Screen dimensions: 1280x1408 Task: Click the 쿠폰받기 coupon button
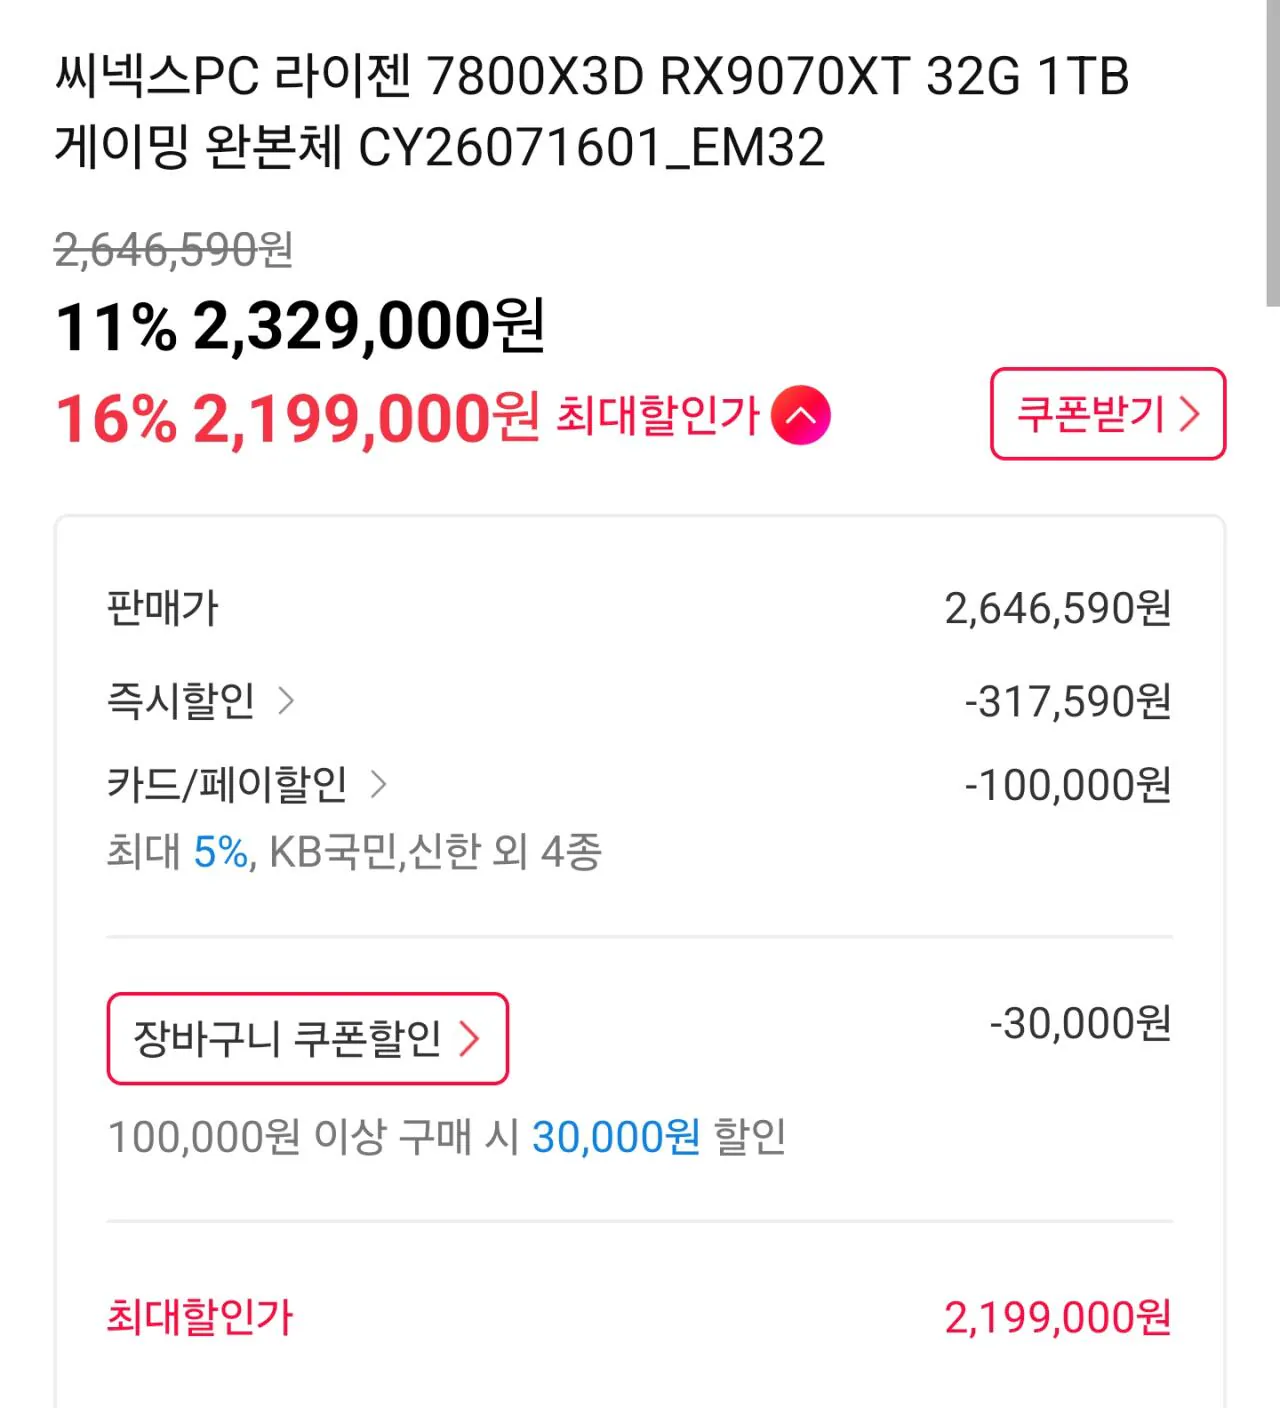[x=1108, y=414]
